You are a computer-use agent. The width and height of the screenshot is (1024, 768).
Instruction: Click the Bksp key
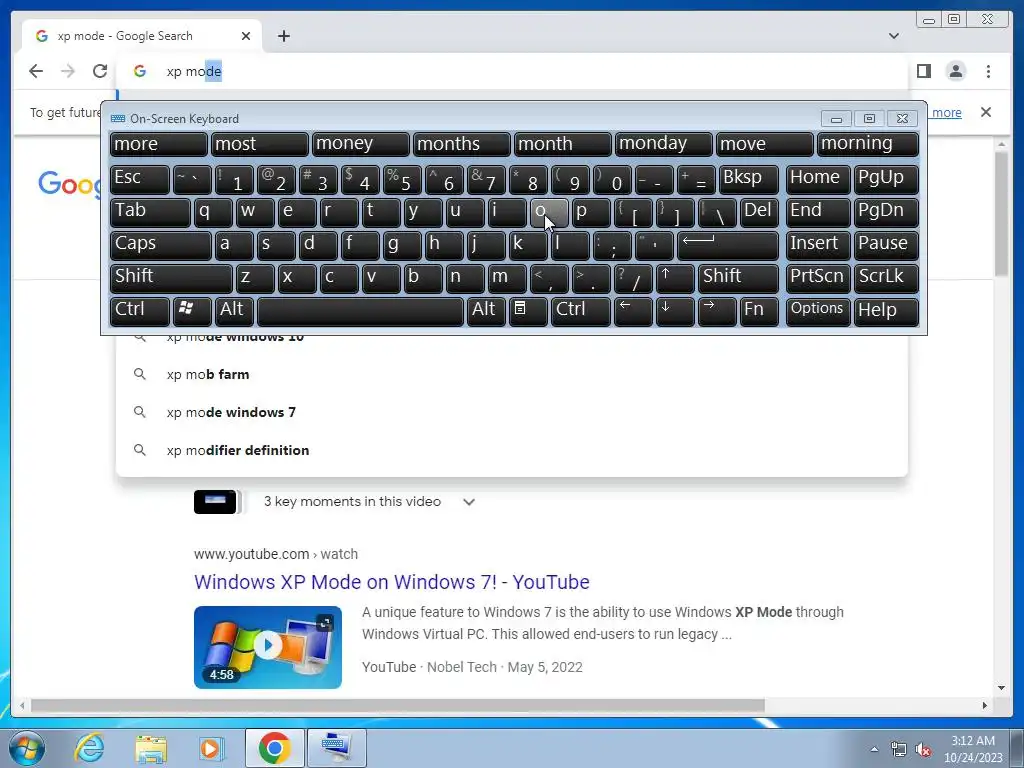(x=748, y=180)
